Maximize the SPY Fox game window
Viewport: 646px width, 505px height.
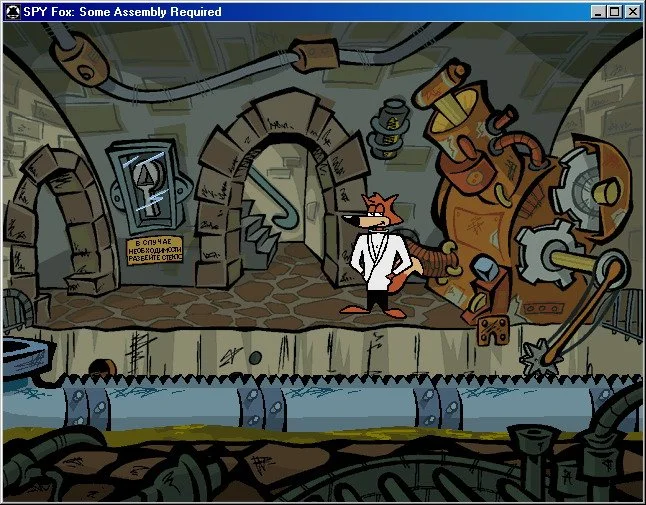point(614,12)
